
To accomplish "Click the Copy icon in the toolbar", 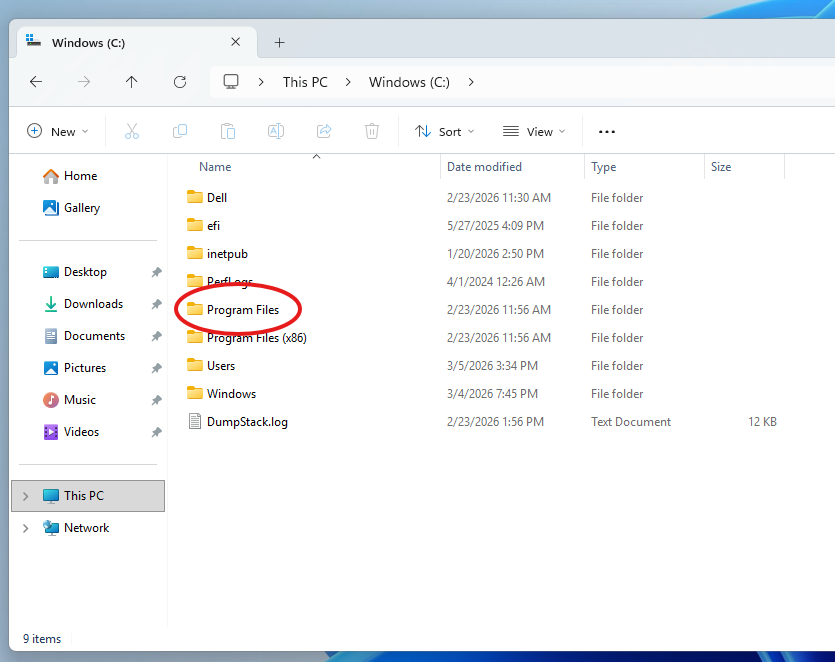I will (x=180, y=130).
